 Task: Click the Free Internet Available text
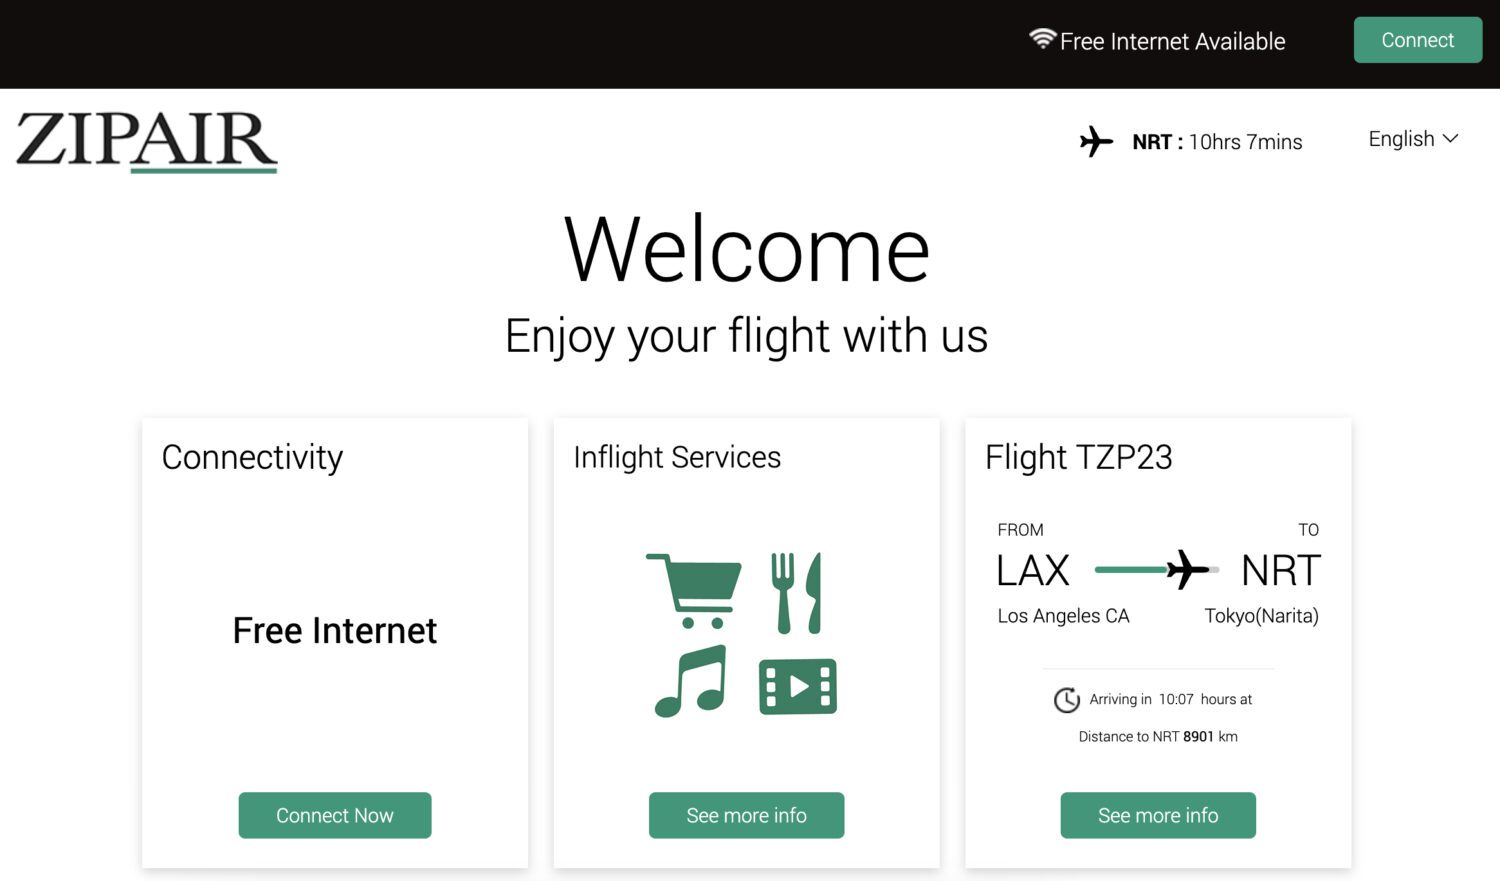point(1173,41)
